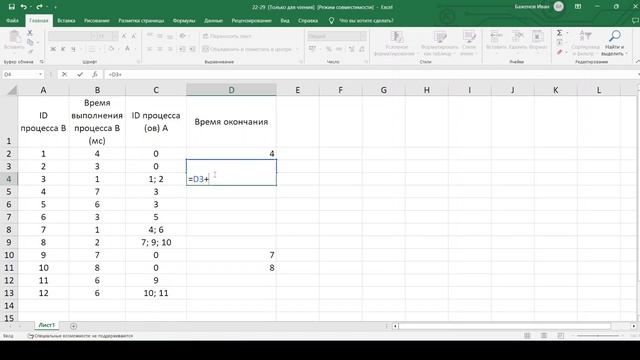Add a new sheet with the plus icon
This screenshot has height=360, width=640.
point(73,326)
